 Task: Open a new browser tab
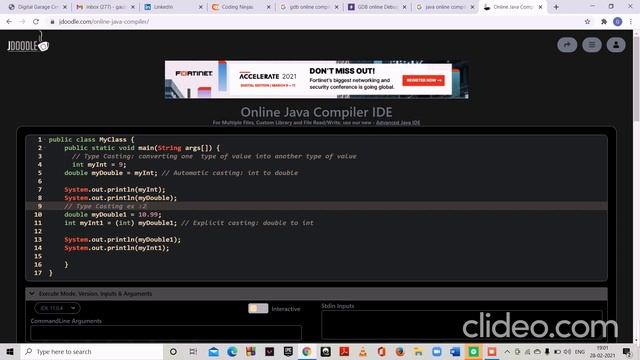pyautogui.click(x=556, y=7)
